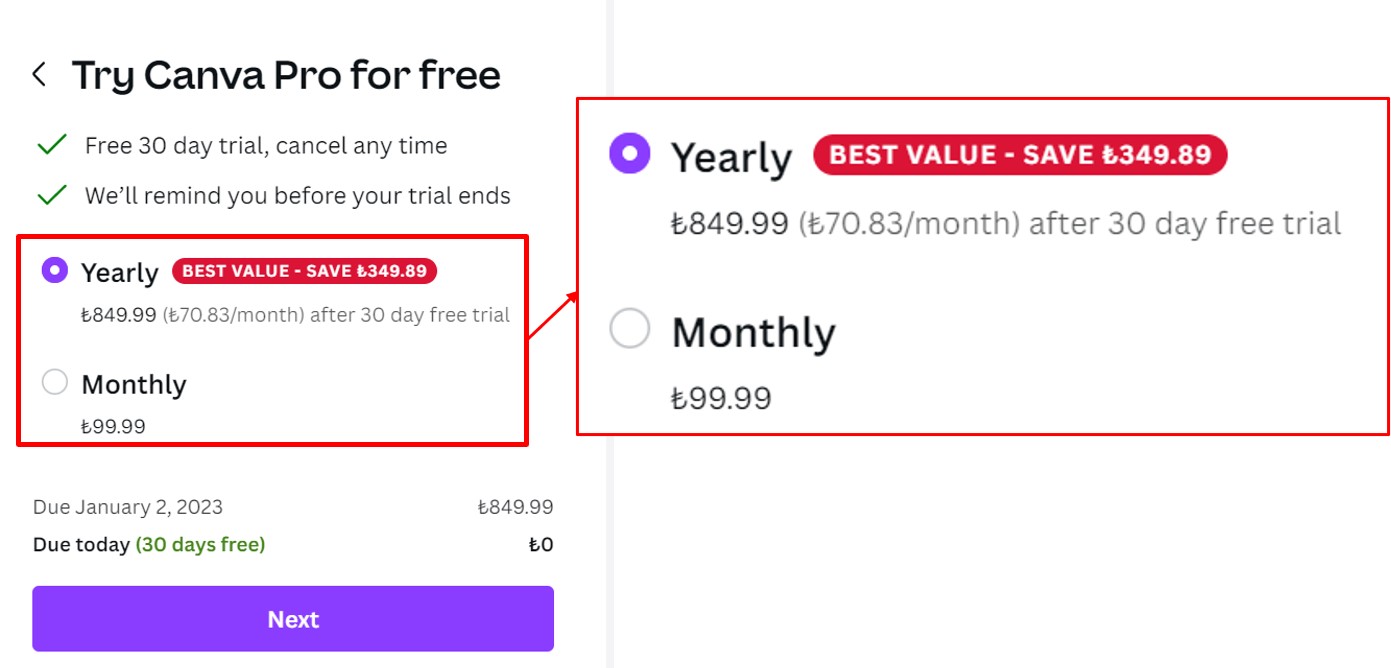1391x668 pixels.
Task: Click the Free 30 day trial, cancel any time text
Action: point(266,146)
